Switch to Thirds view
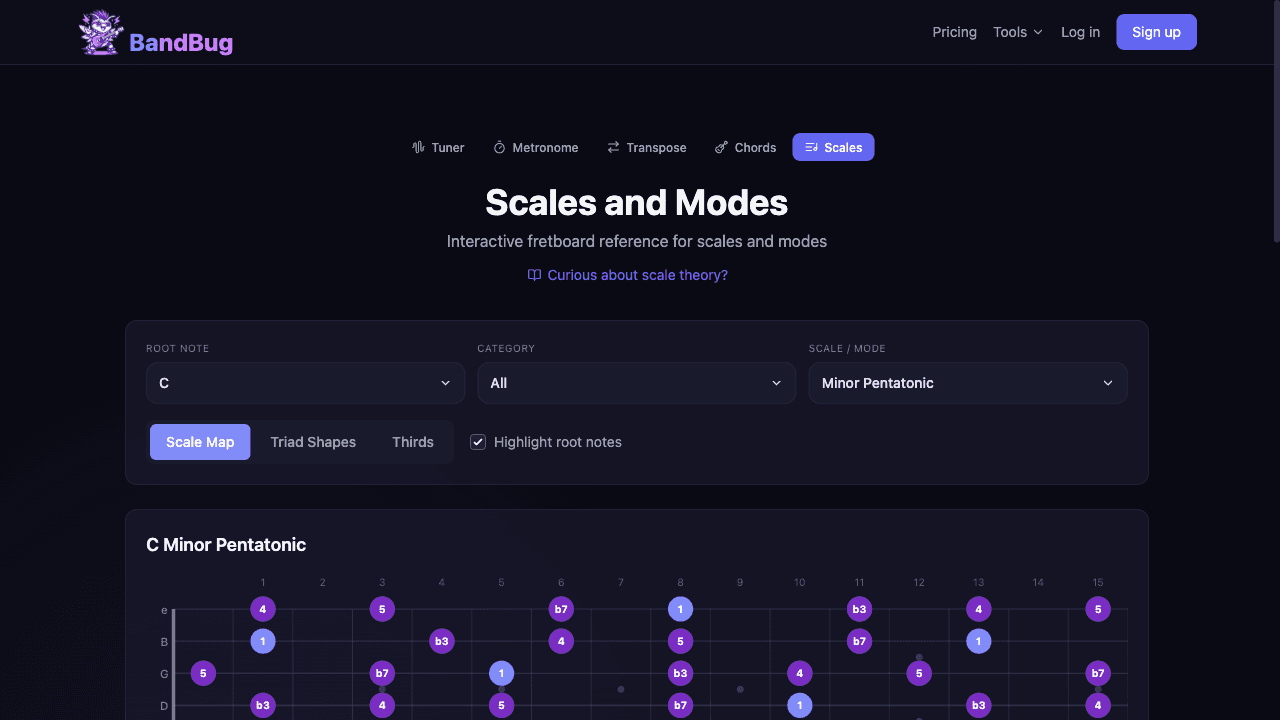Image resolution: width=1280 pixels, height=720 pixels. pyautogui.click(x=412, y=441)
